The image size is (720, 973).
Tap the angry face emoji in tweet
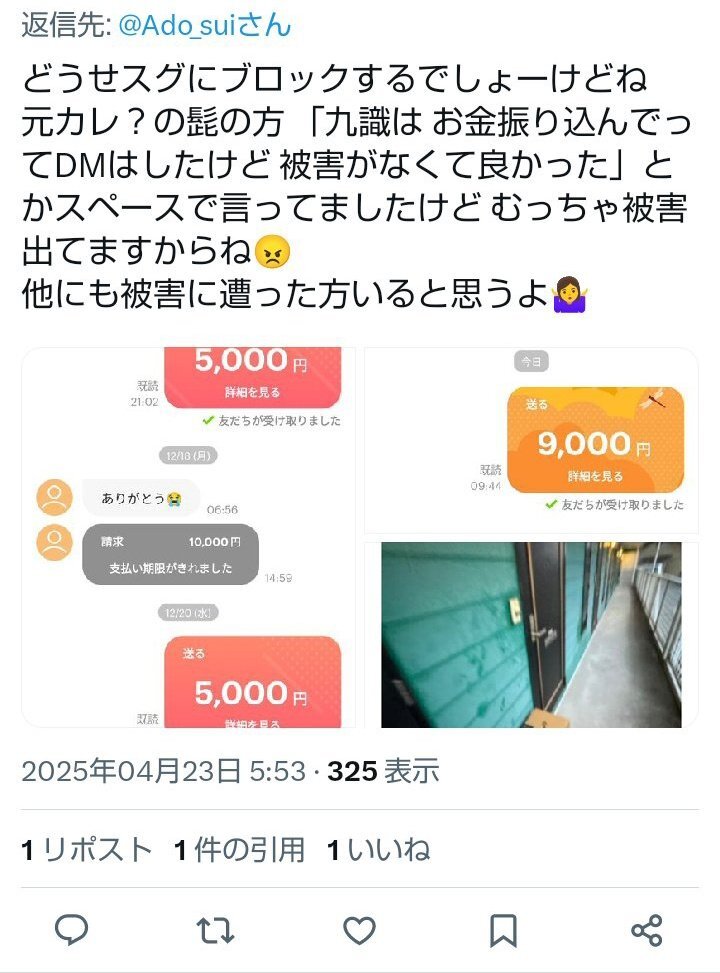tap(272, 253)
